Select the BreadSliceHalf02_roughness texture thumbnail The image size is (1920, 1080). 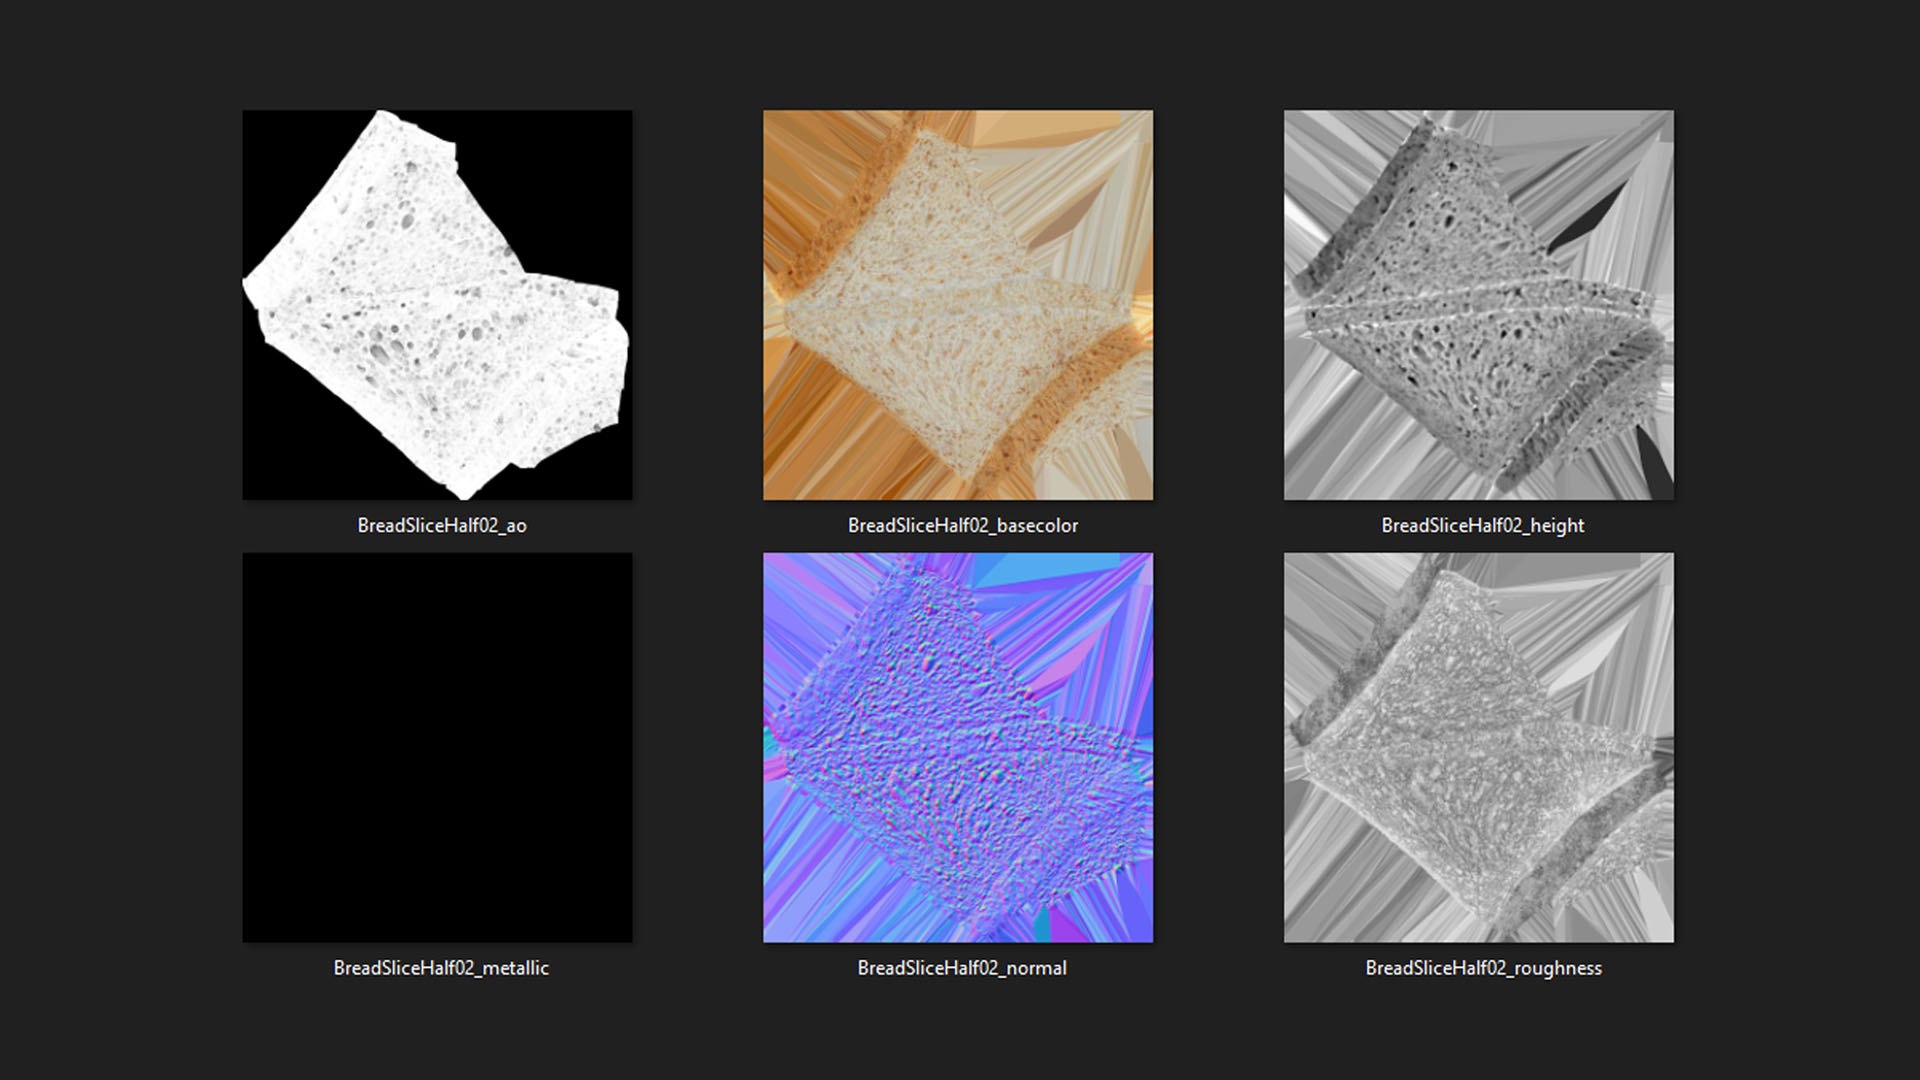click(1479, 747)
